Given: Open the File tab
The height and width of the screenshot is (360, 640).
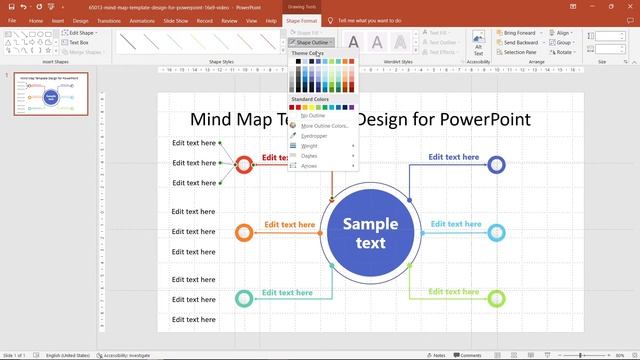Looking at the screenshot, I should click(x=12, y=20).
